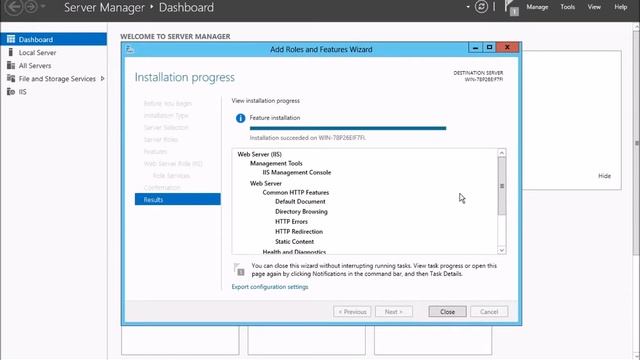
Task: Open the Notifications flag icon
Action: click(511, 8)
